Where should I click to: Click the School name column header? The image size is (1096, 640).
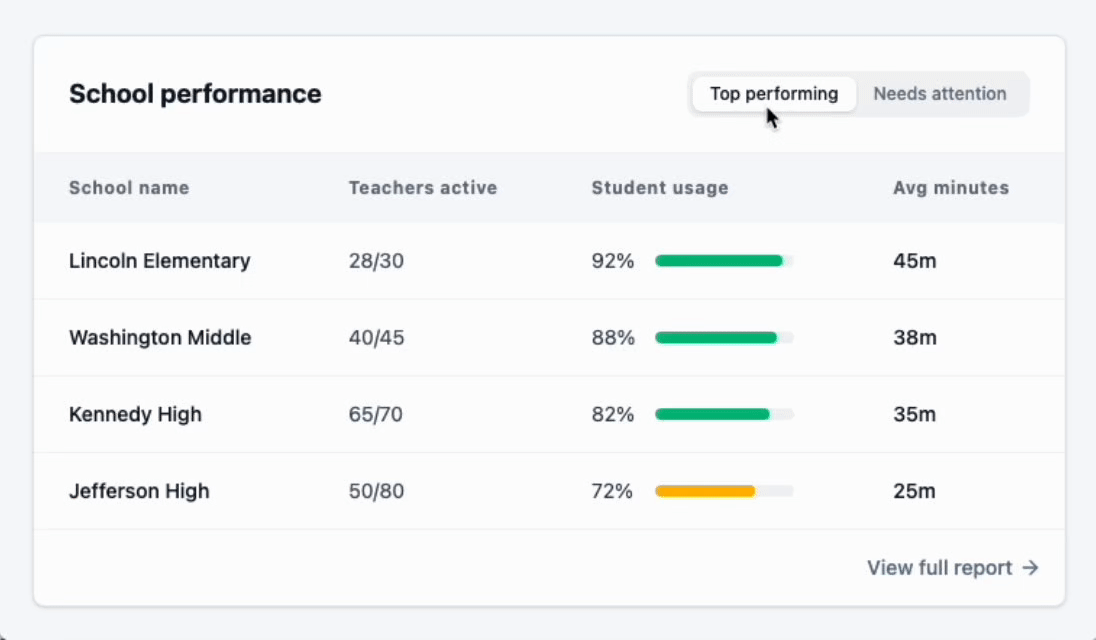pos(129,188)
